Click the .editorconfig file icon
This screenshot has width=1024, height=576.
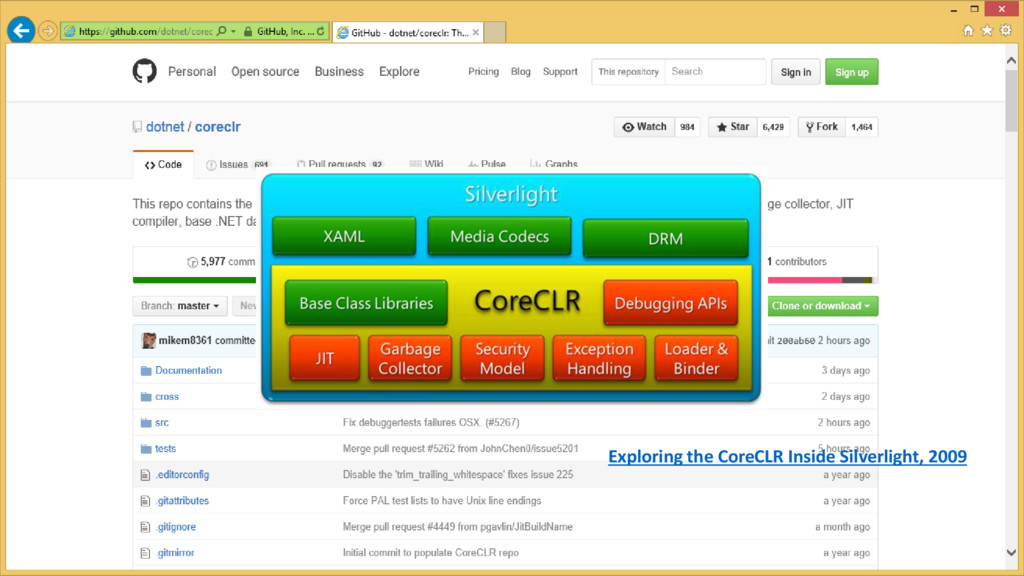pyautogui.click(x=145, y=475)
